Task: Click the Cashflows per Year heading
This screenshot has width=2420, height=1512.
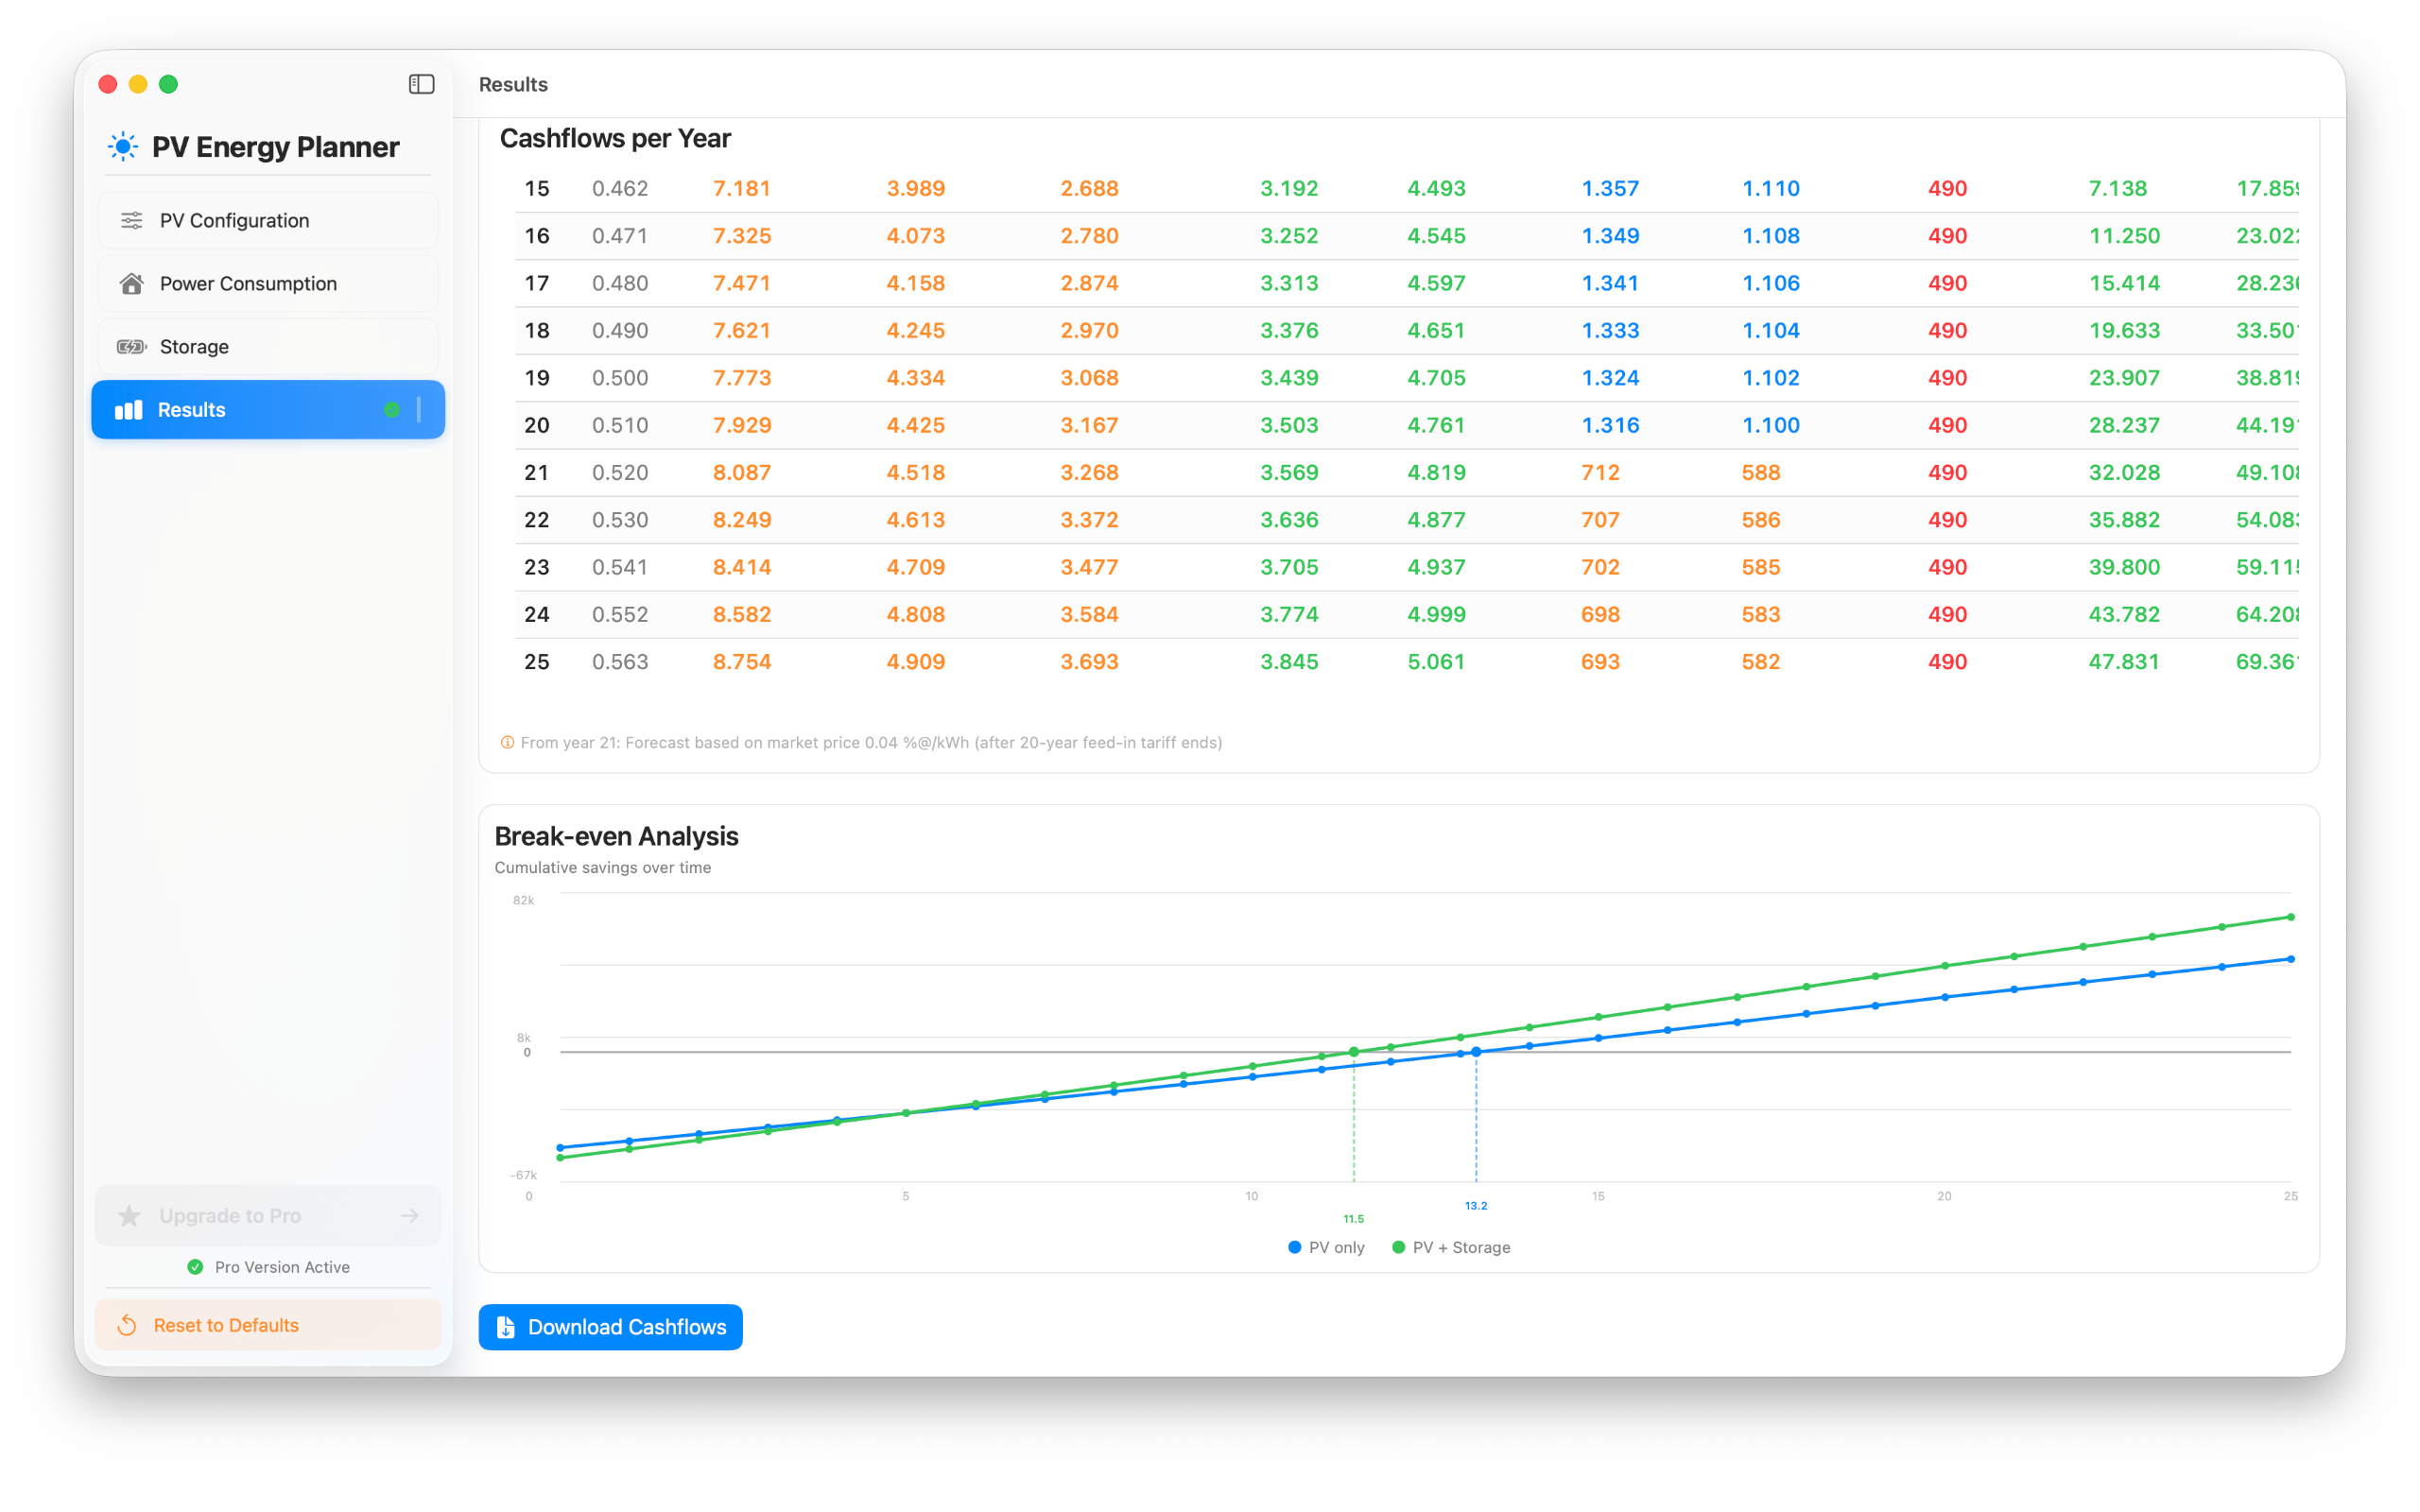Action: pyautogui.click(x=615, y=138)
